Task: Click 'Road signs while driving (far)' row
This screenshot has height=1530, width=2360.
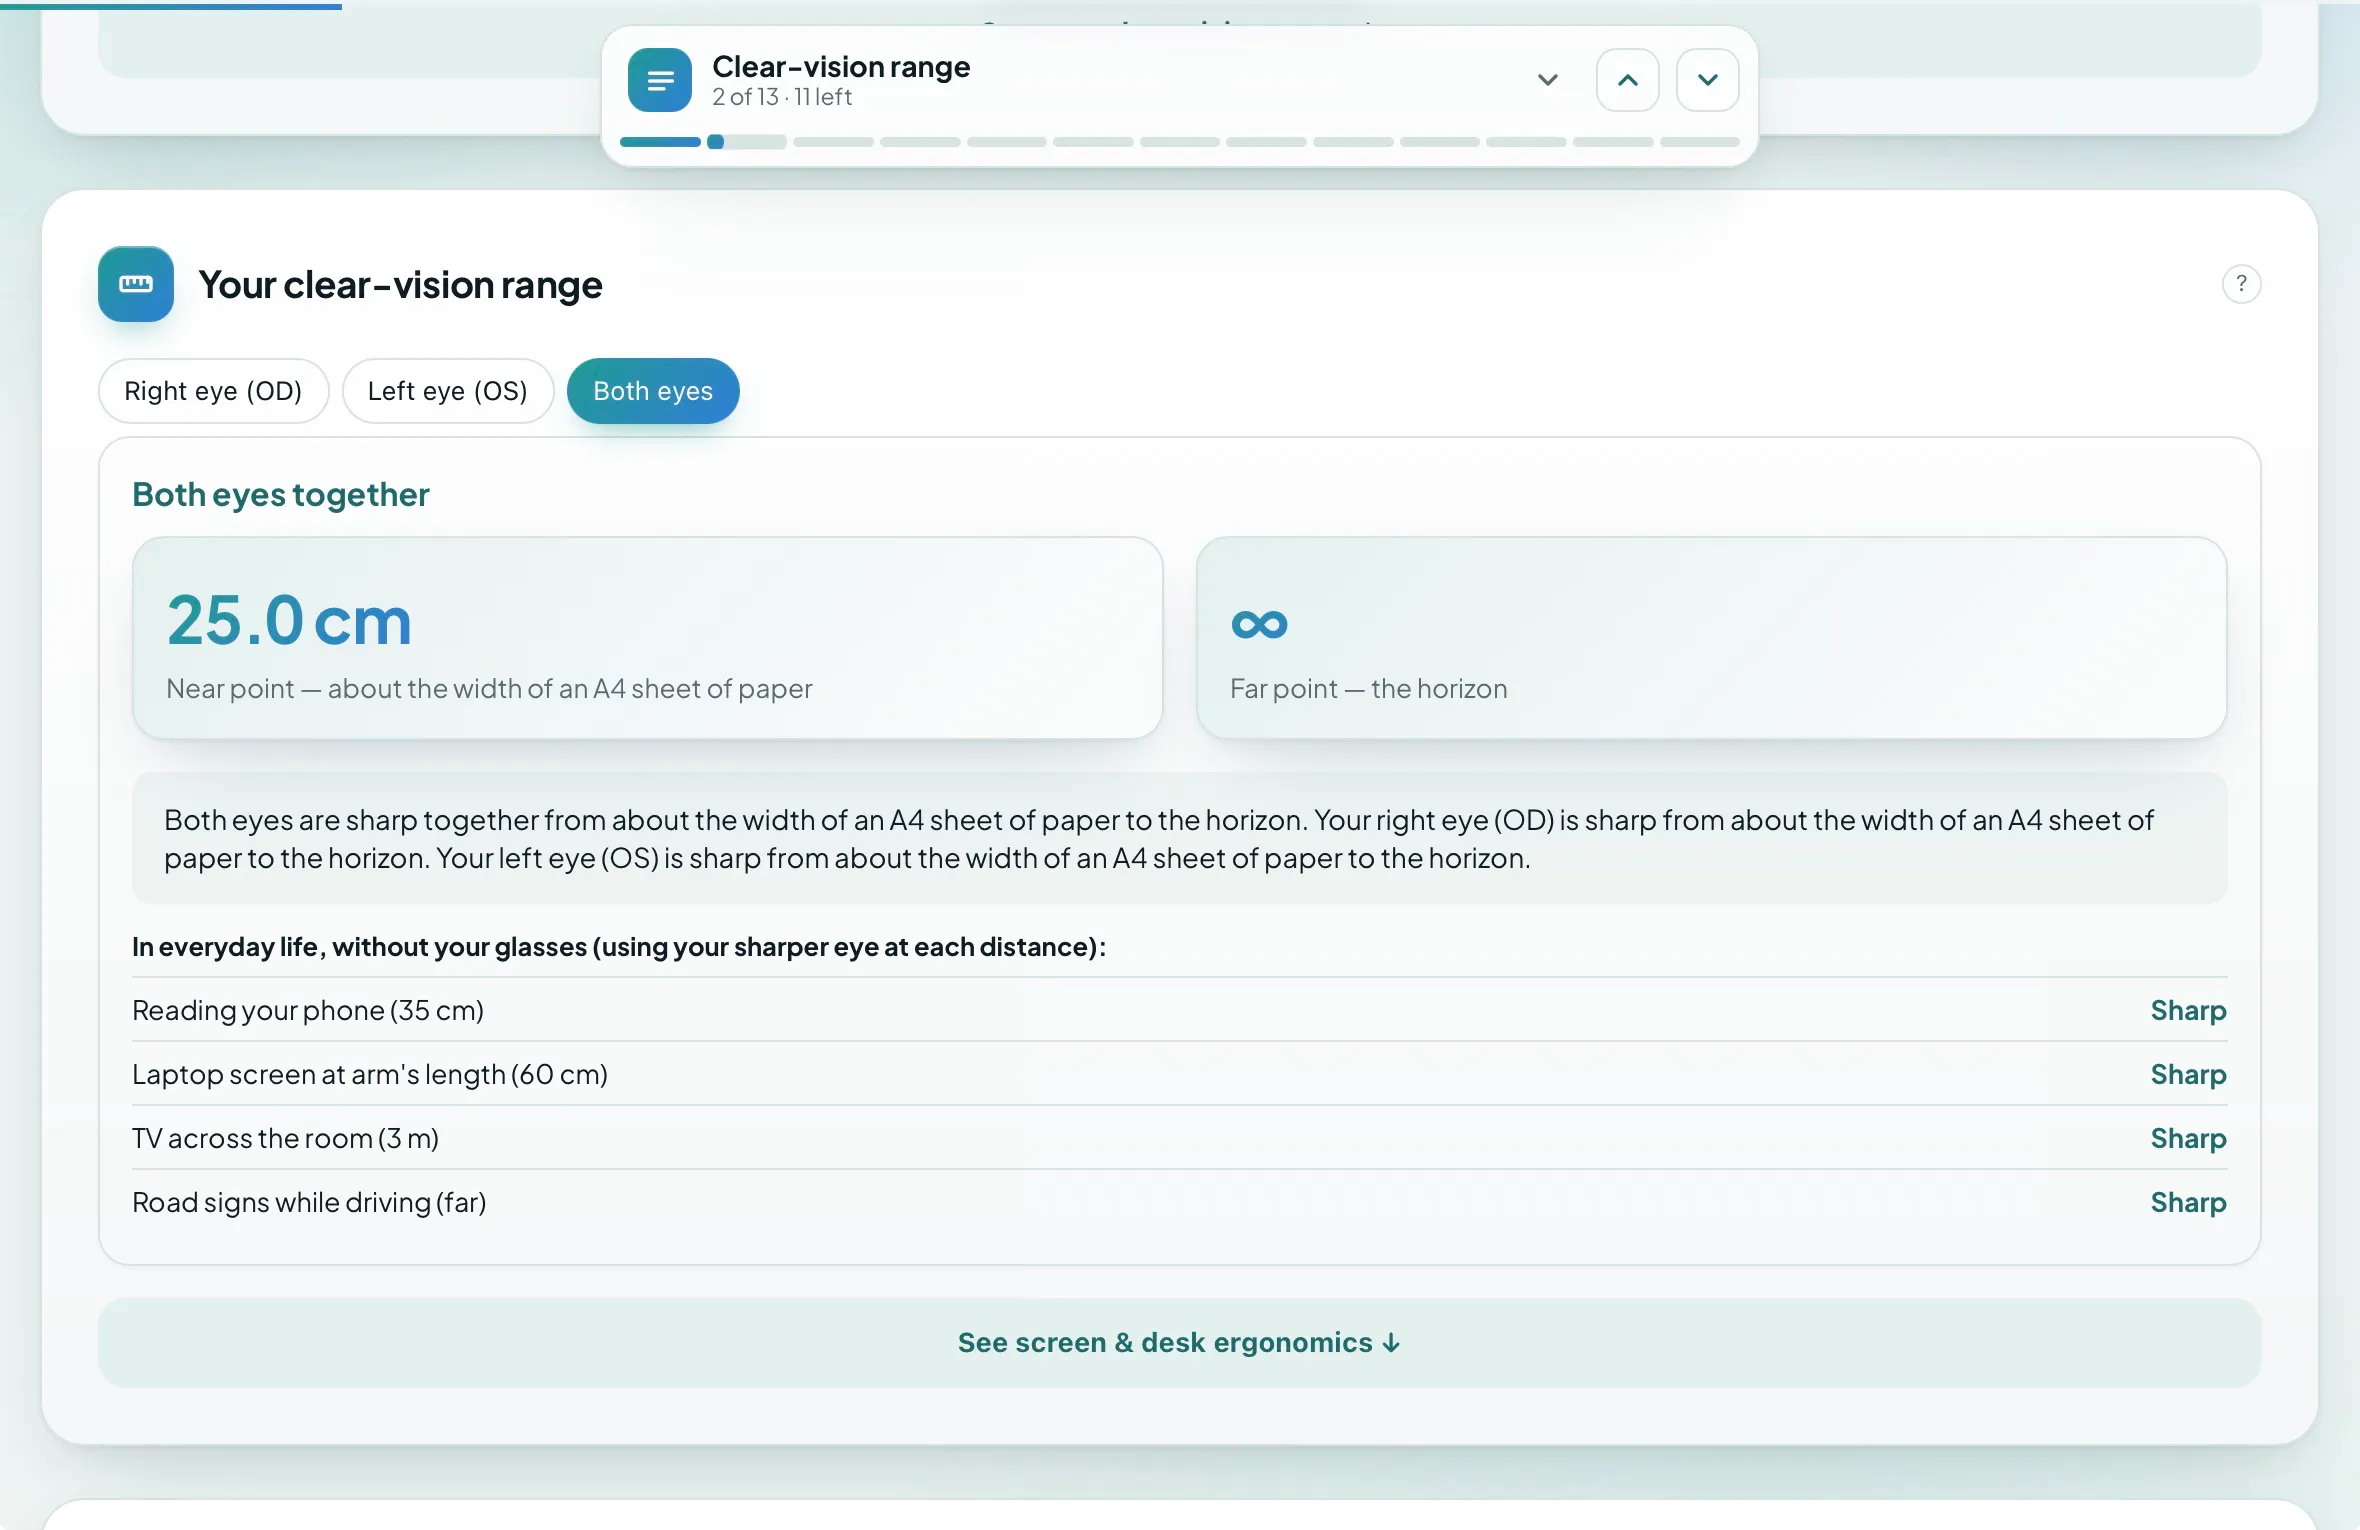Action: (1179, 1202)
